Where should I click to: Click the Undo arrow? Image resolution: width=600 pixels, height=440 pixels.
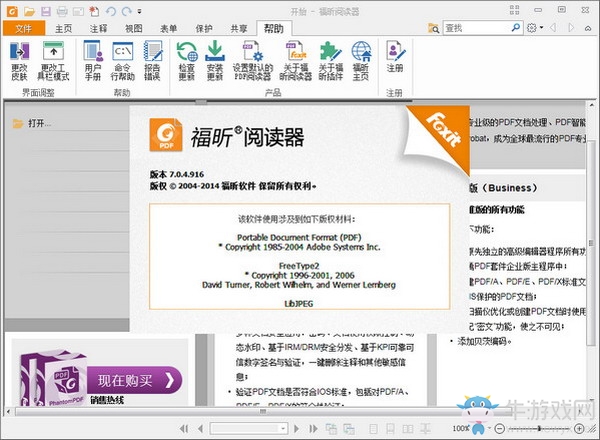click(111, 11)
